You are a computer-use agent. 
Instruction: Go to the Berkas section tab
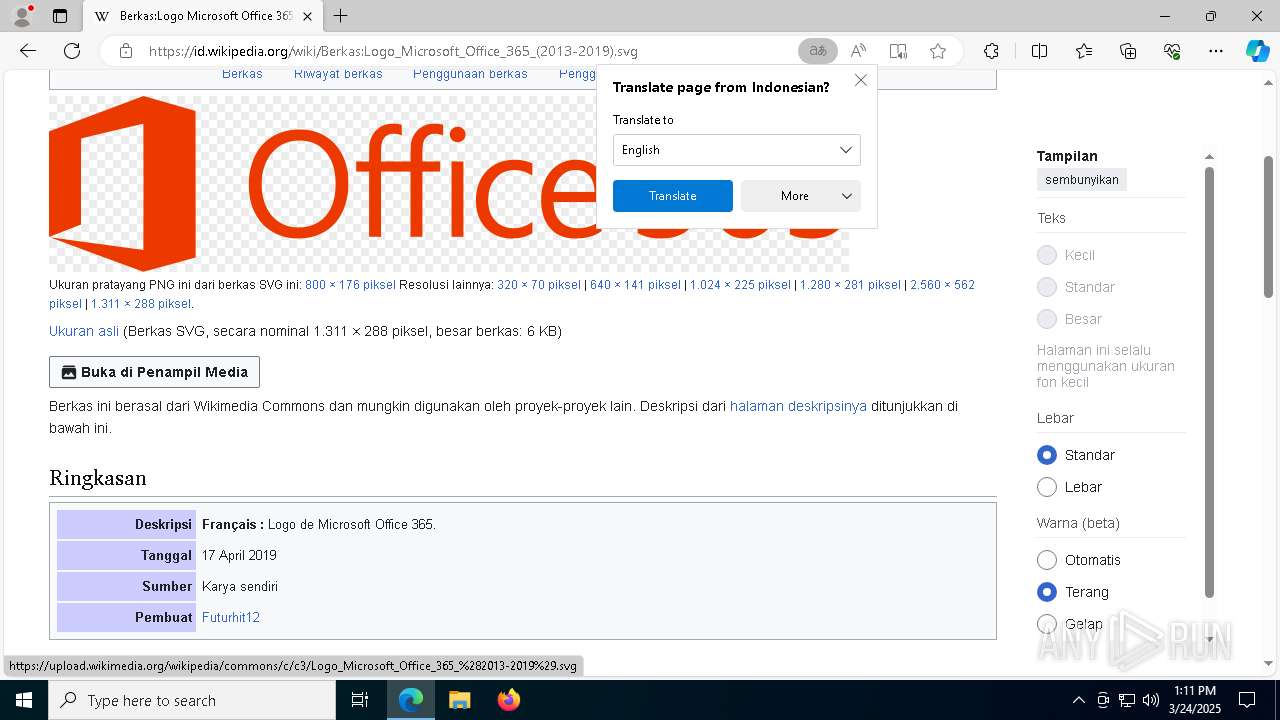click(242, 74)
